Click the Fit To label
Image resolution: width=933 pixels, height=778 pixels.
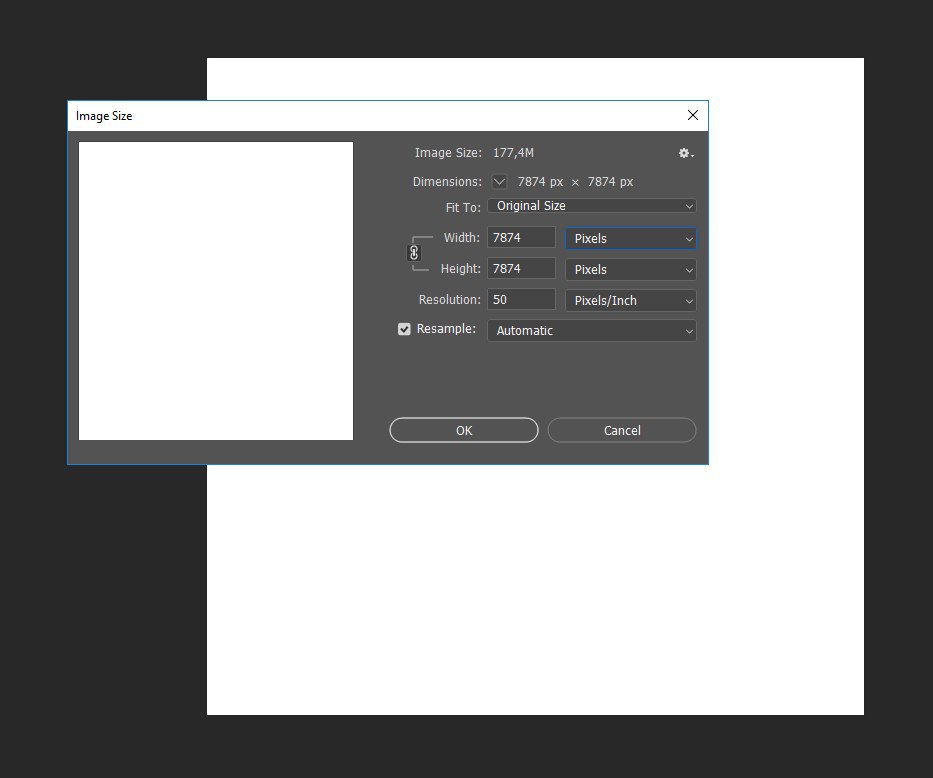point(463,208)
